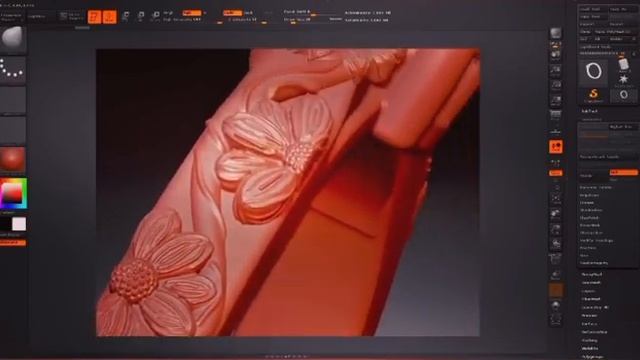The height and width of the screenshot is (360, 640).
Task: Open the empty alpha slot
Action: (x=13, y=100)
